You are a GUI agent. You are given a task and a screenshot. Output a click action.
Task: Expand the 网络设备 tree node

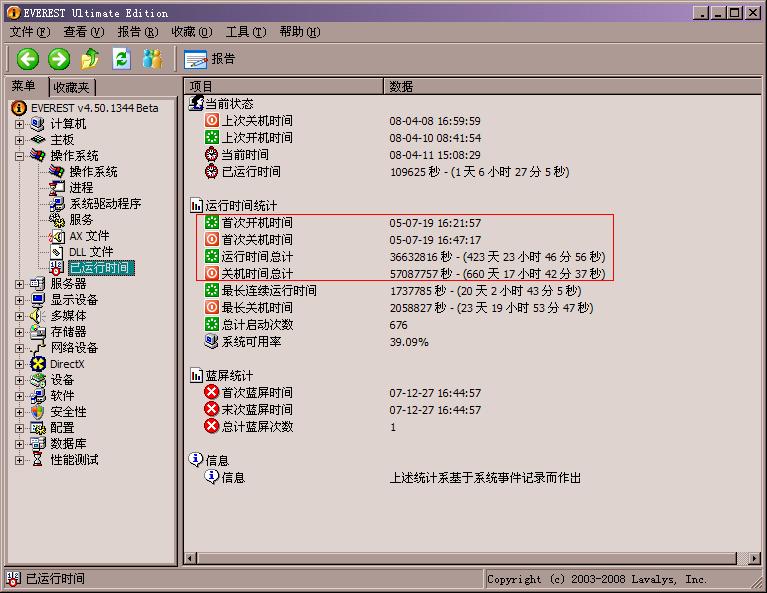click(19, 348)
